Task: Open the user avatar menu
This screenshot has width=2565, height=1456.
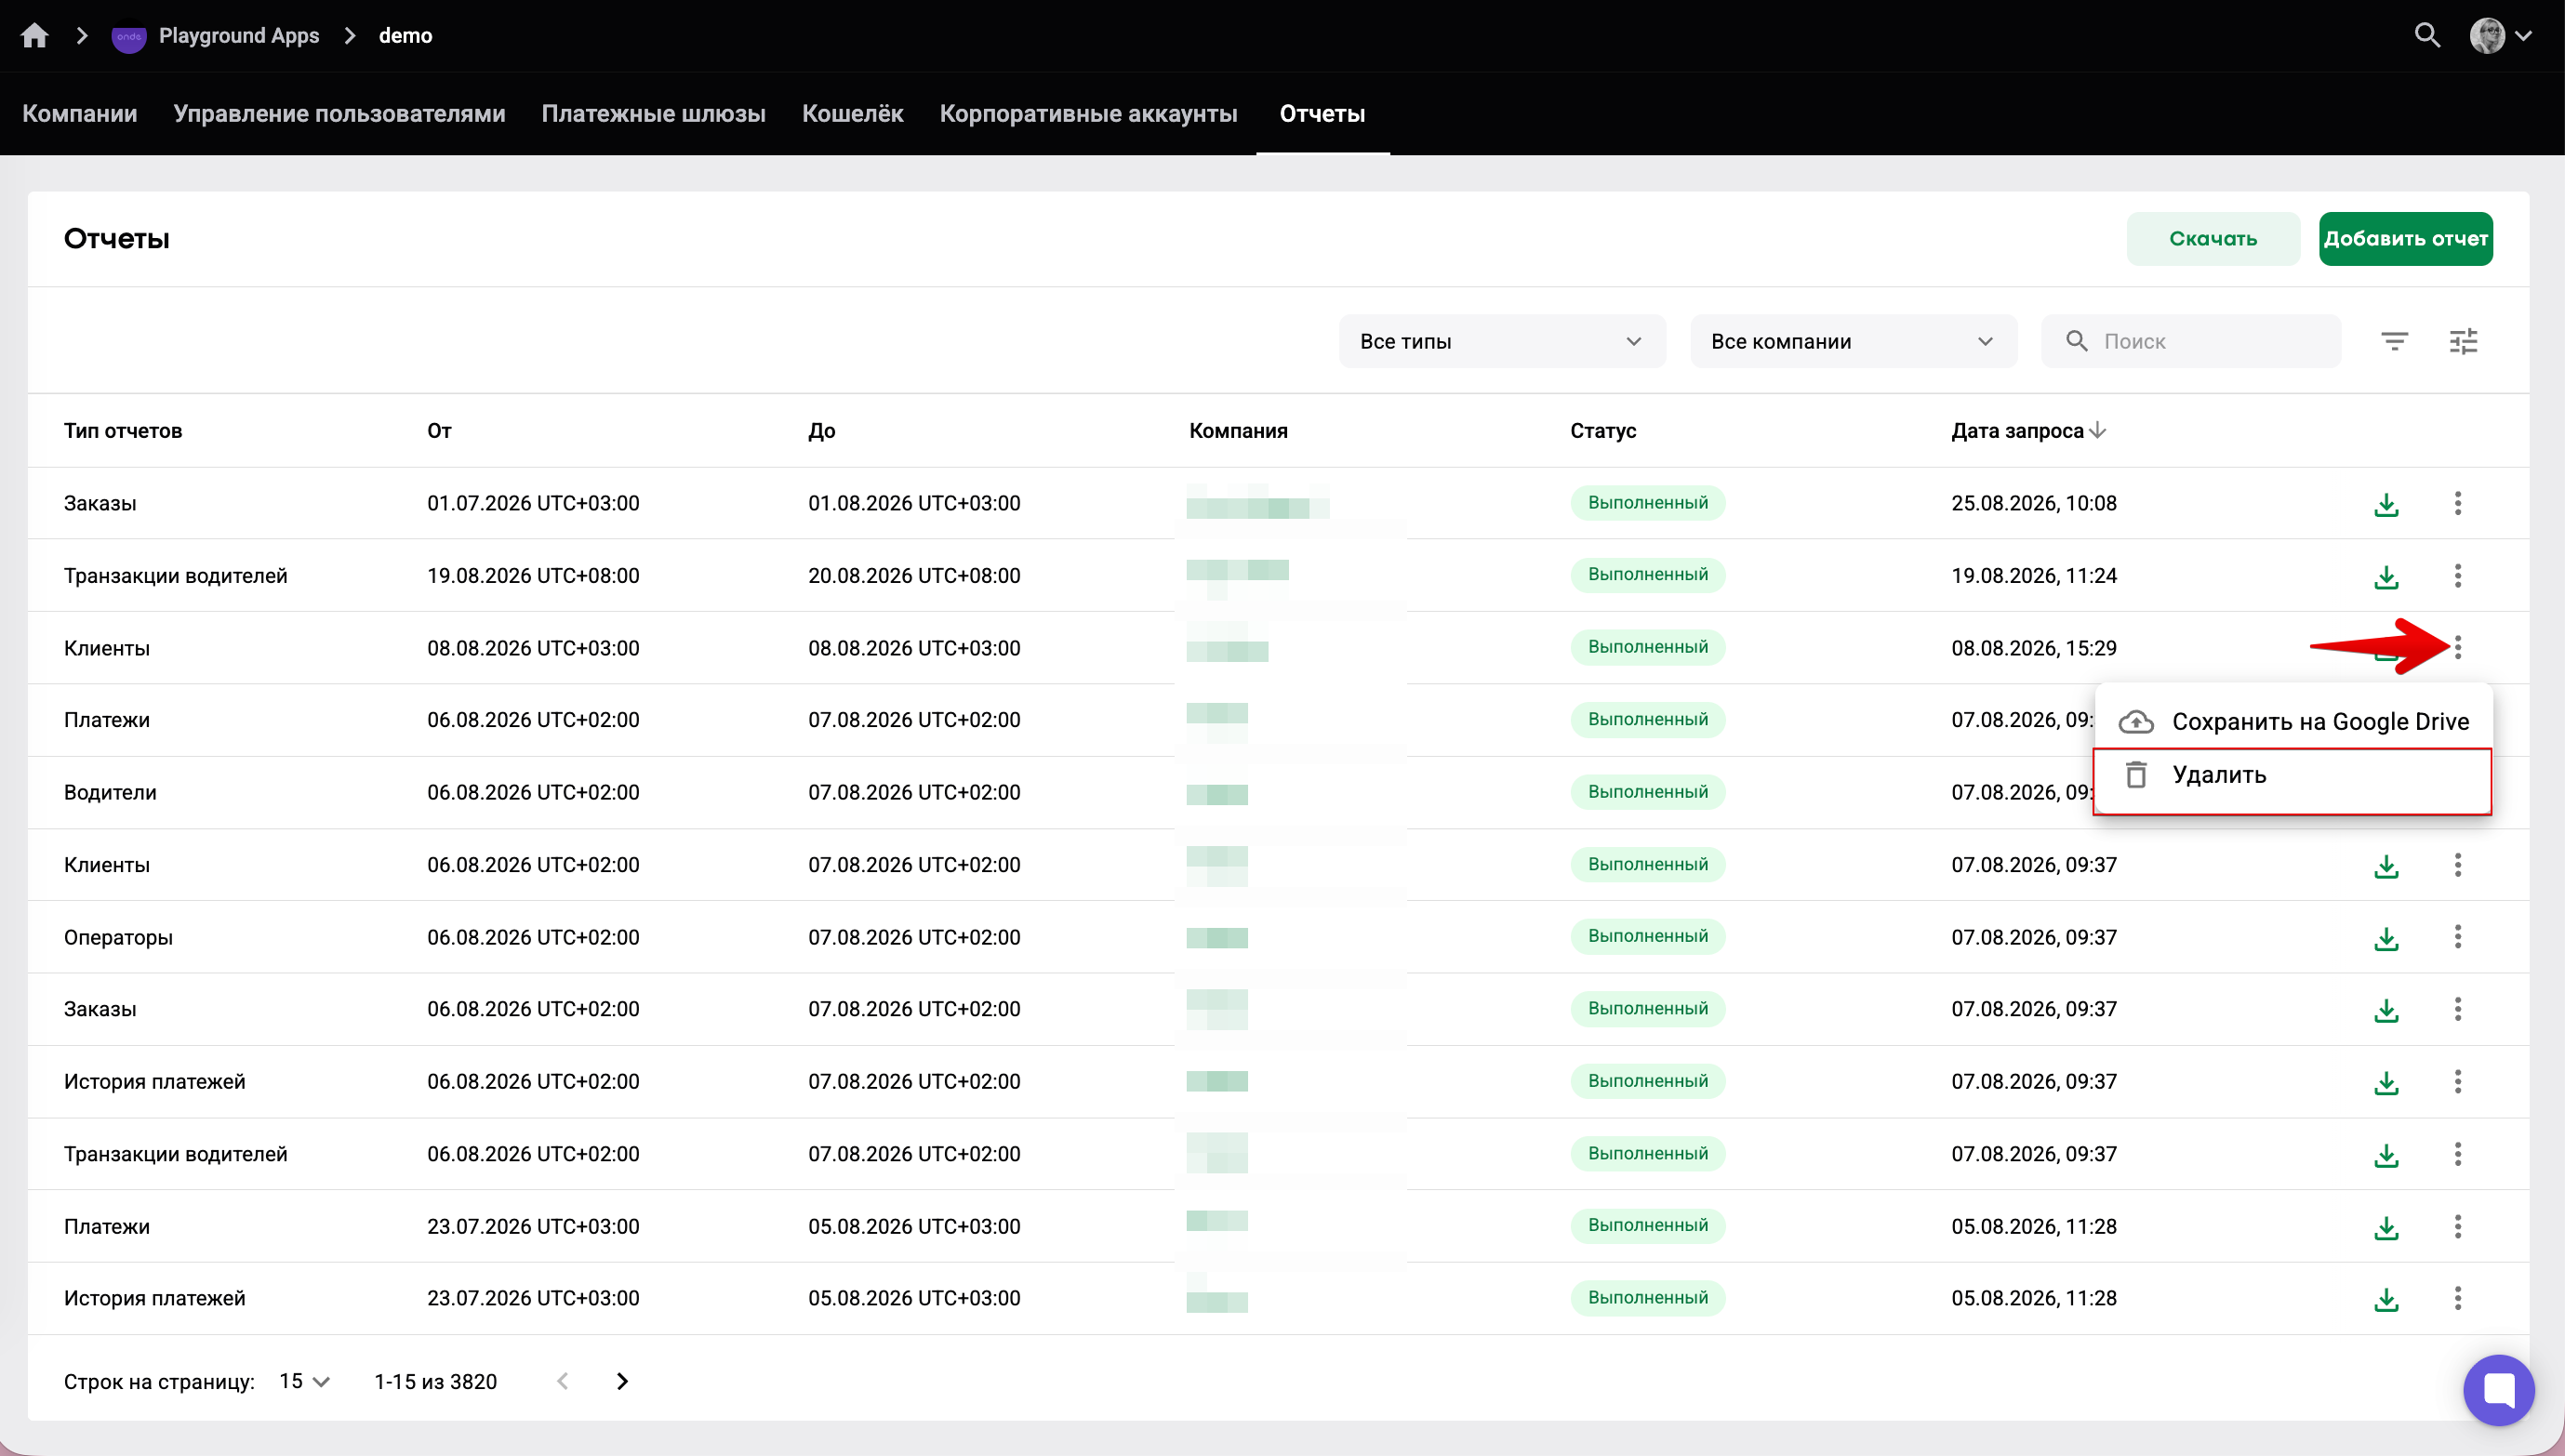Action: click(2500, 36)
